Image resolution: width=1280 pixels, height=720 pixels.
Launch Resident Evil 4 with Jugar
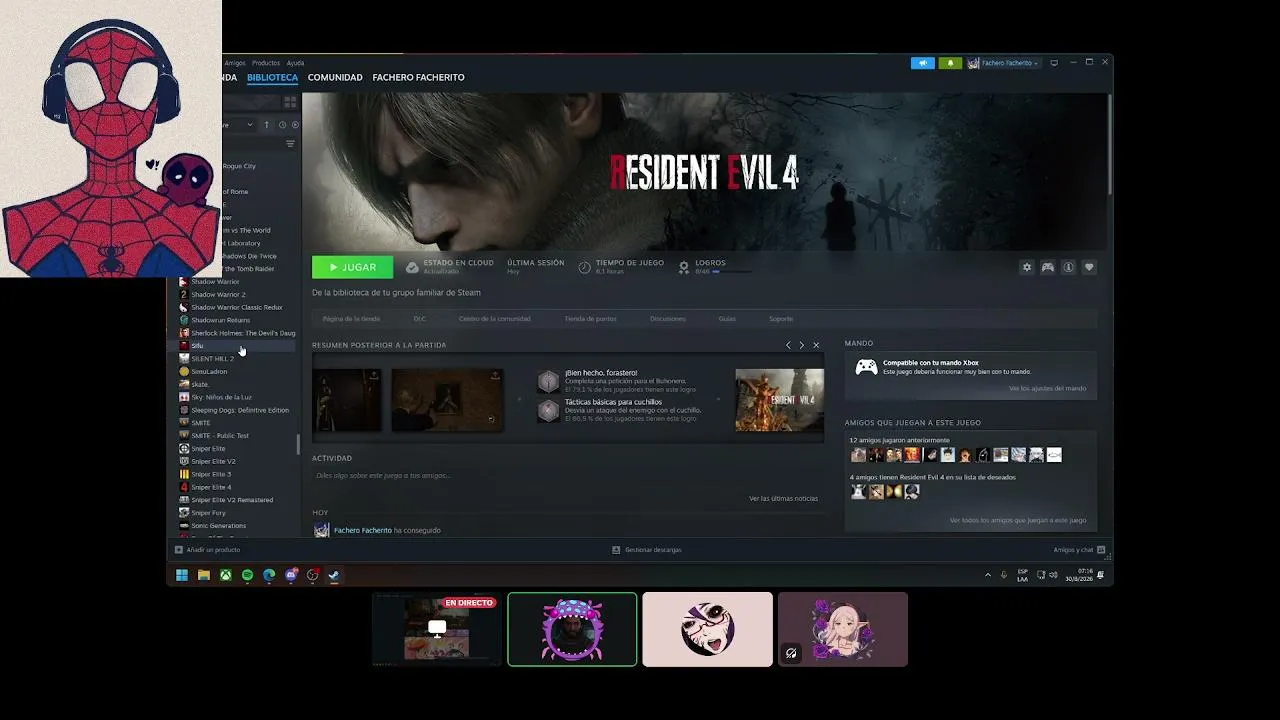(352, 267)
